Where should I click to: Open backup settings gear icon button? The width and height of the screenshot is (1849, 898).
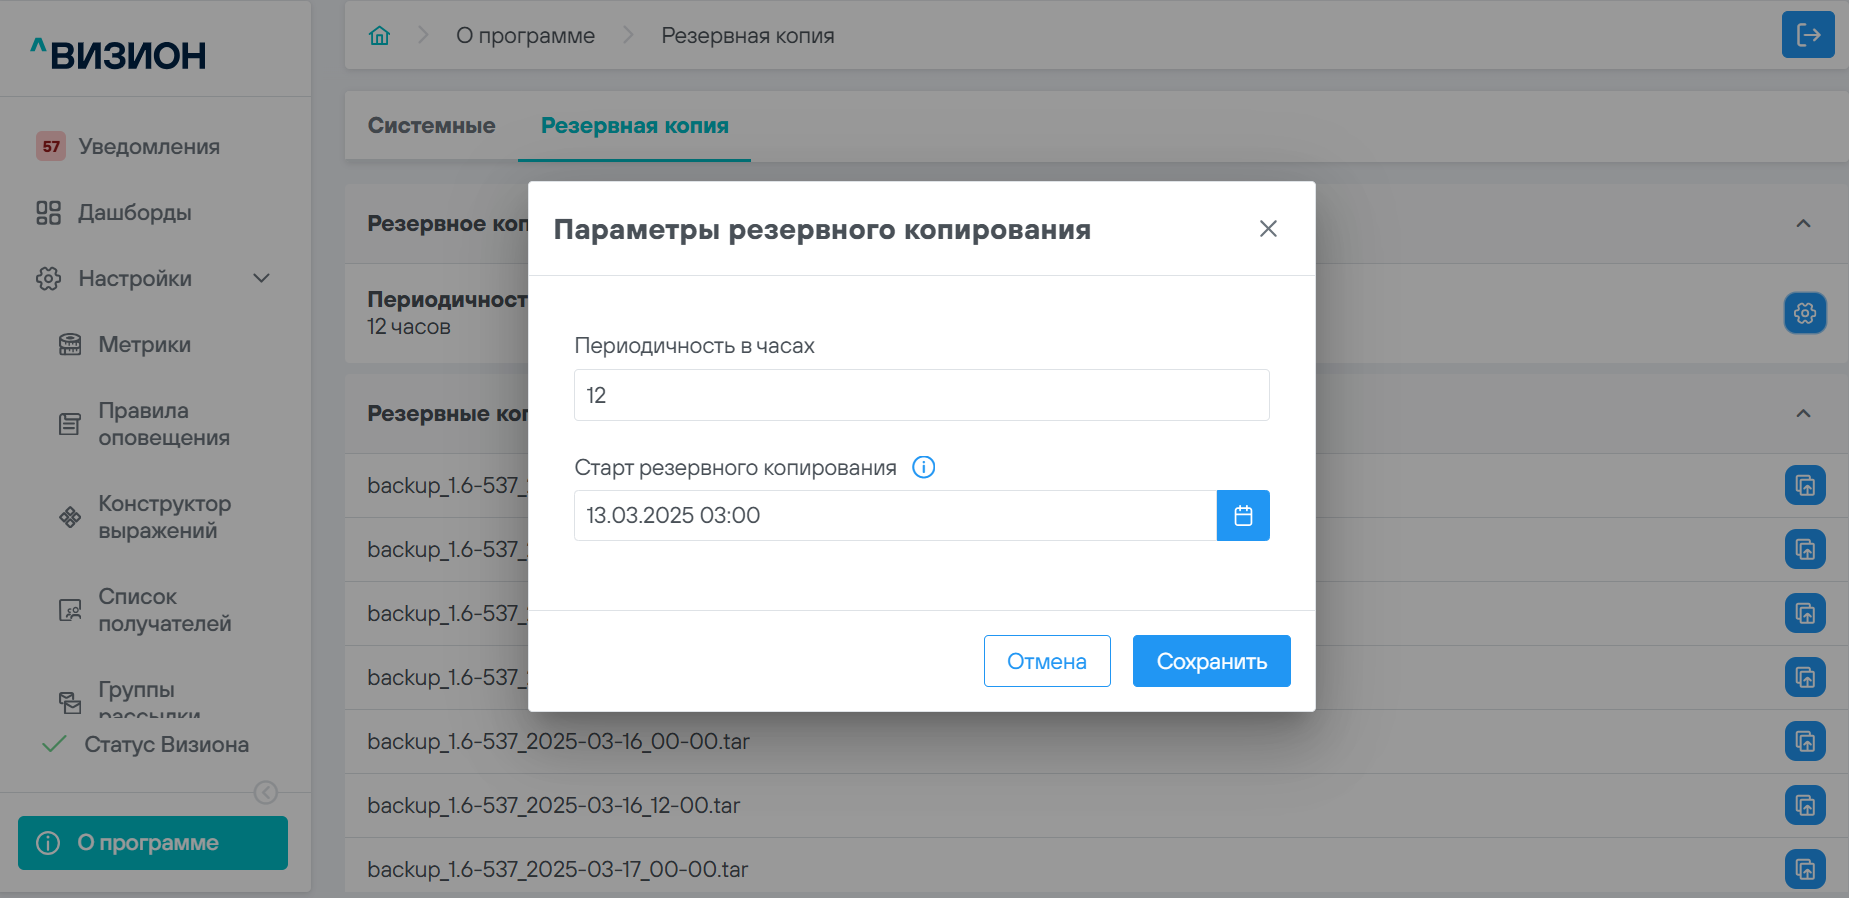(1804, 313)
